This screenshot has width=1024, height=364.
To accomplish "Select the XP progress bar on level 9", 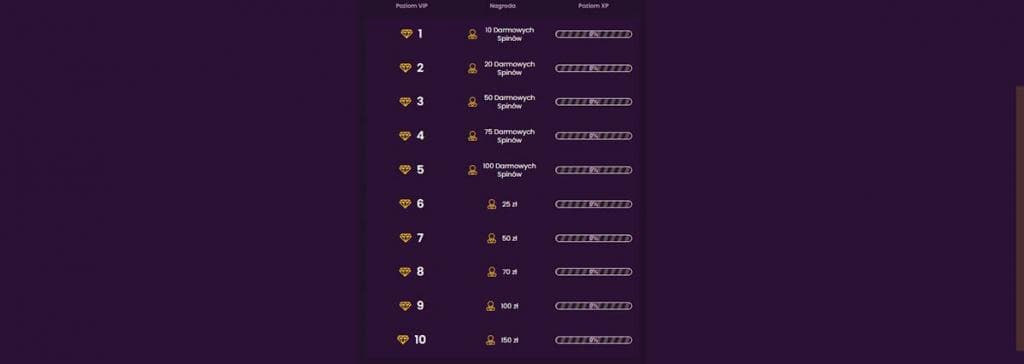I will (594, 306).
